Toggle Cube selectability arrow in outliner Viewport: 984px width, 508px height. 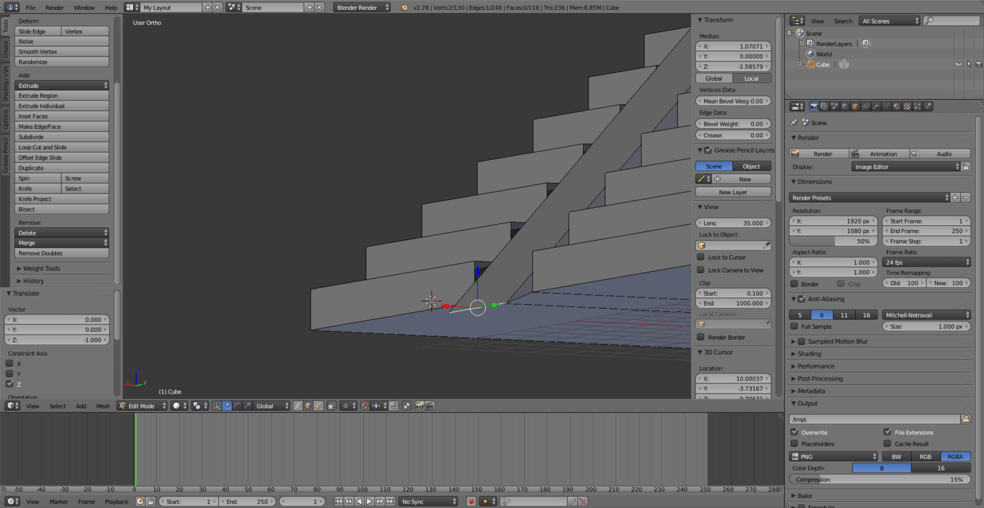[x=969, y=64]
